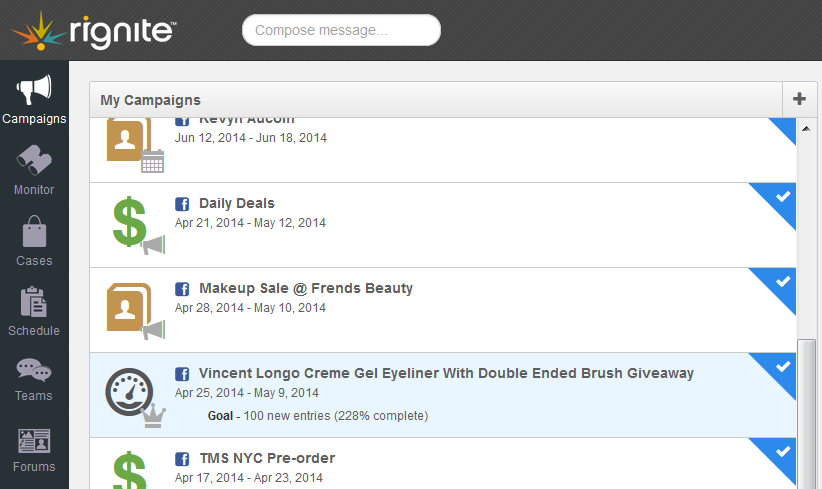This screenshot has width=822, height=489.
Task: Open the TMS NYC Pre-order campaign
Action: 267,458
